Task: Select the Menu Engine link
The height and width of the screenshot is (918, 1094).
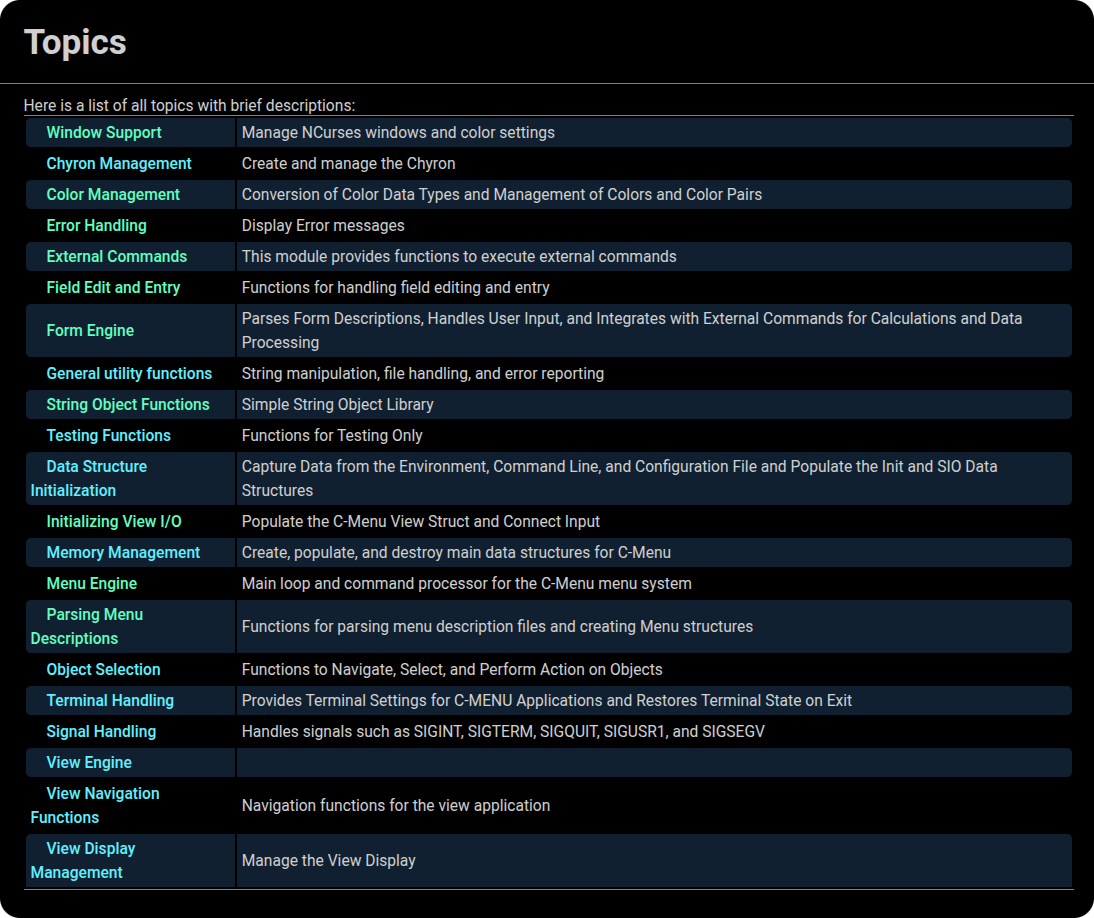Action: click(x=92, y=583)
